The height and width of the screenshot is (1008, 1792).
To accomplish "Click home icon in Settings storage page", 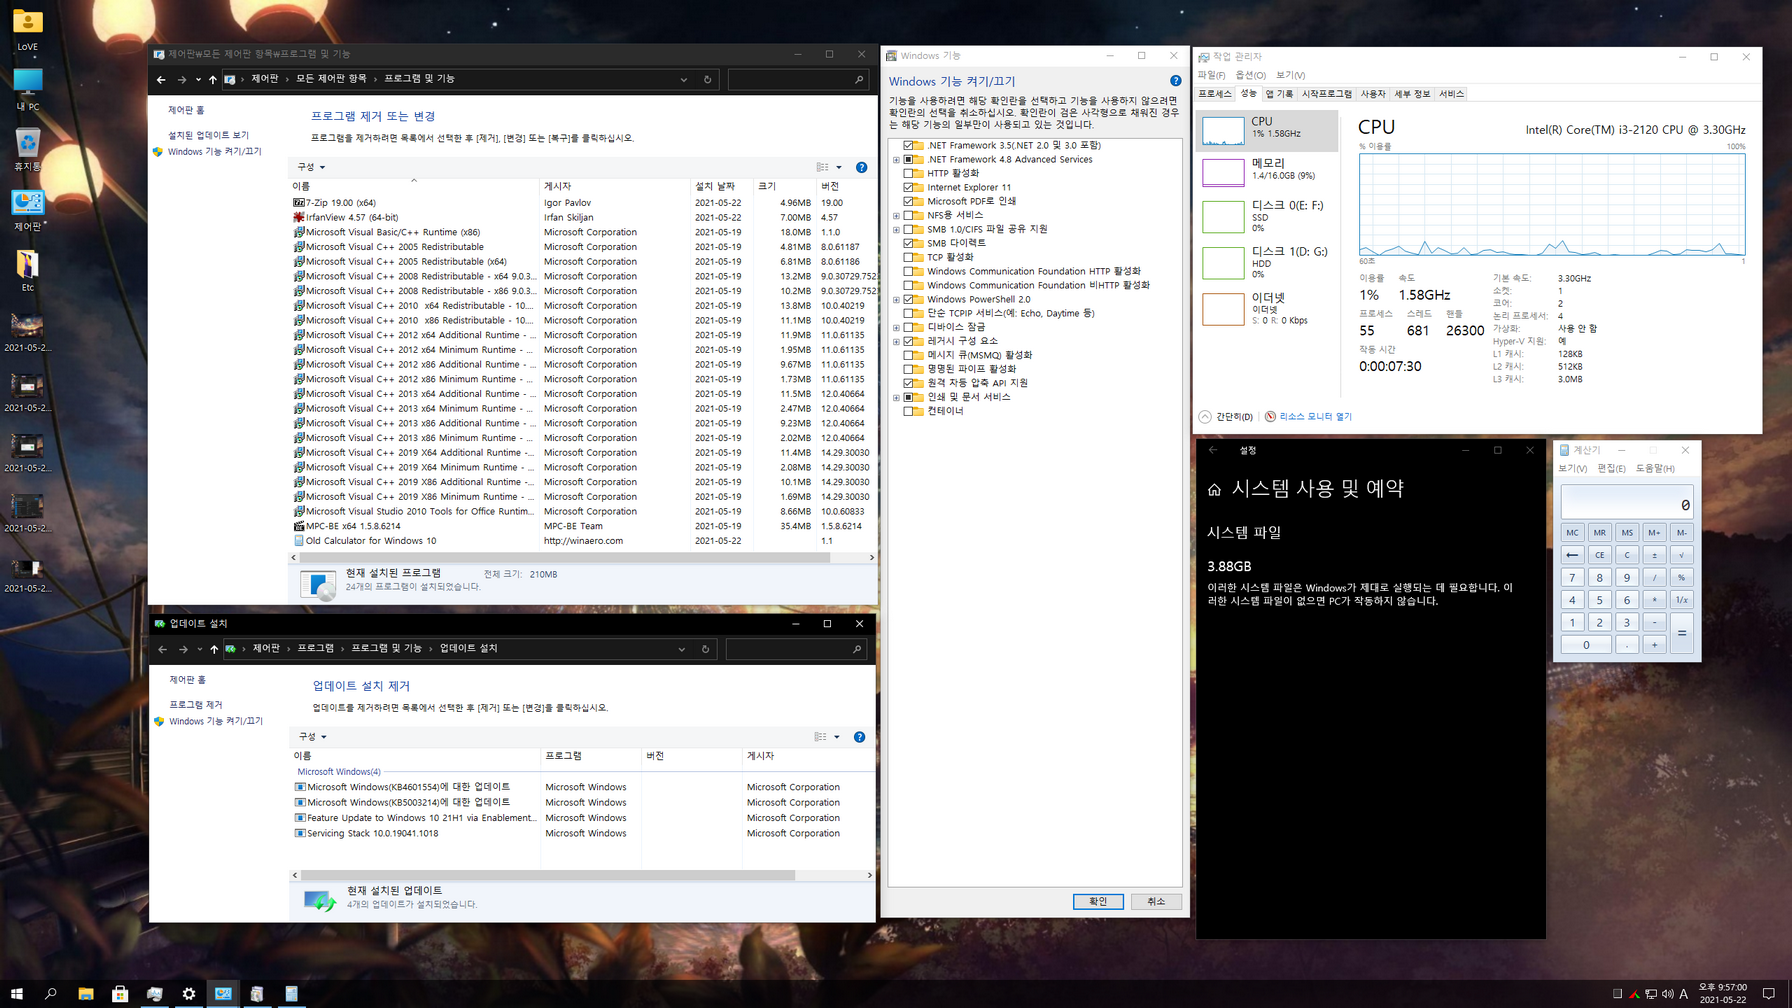I will pos(1214,489).
